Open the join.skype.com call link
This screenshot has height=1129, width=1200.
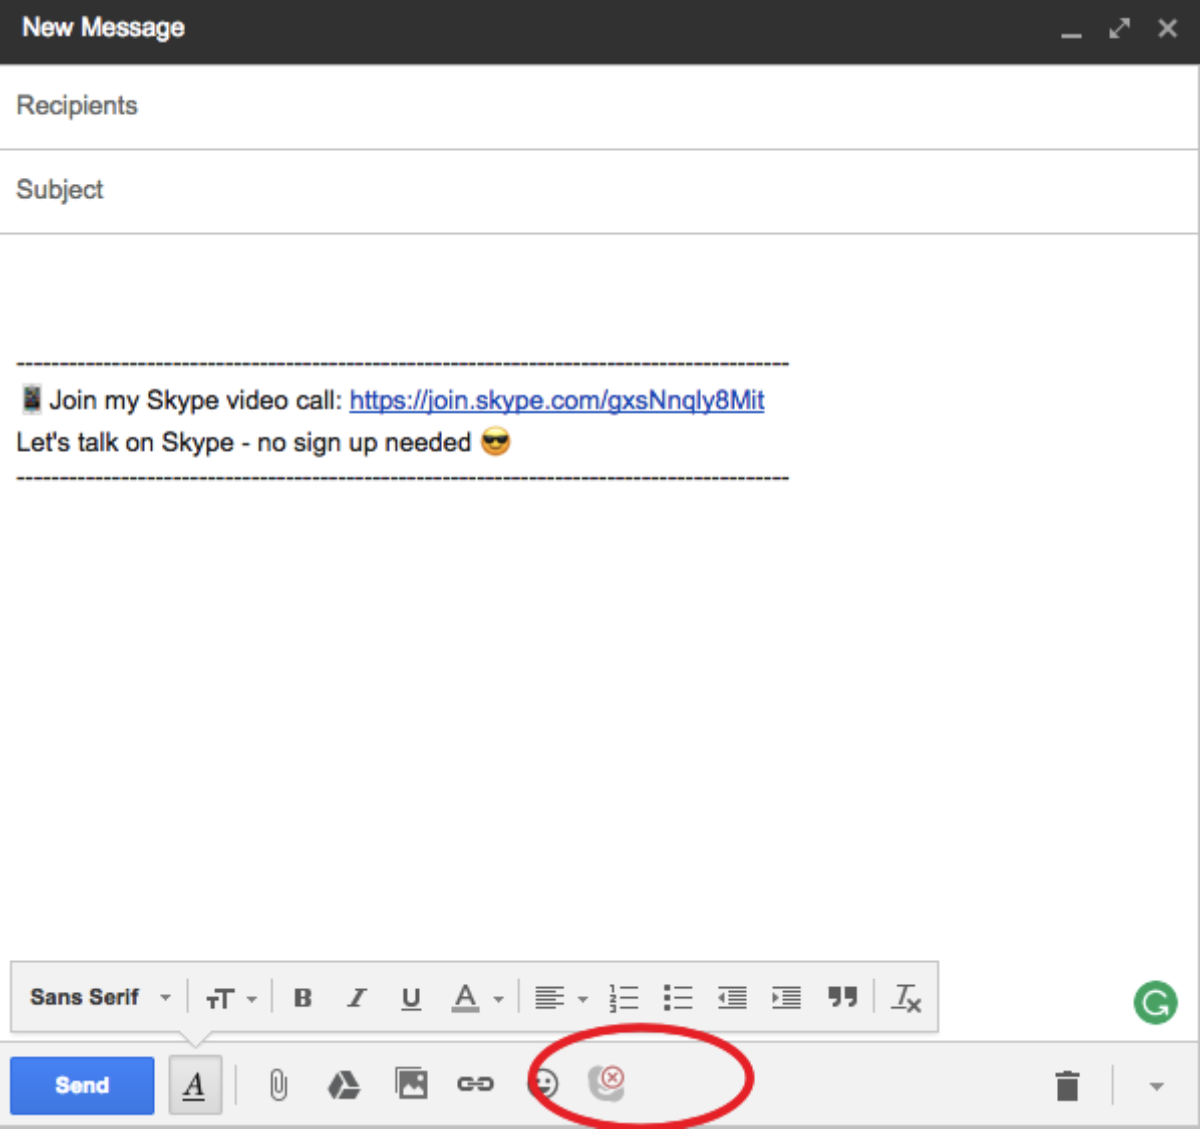(557, 400)
